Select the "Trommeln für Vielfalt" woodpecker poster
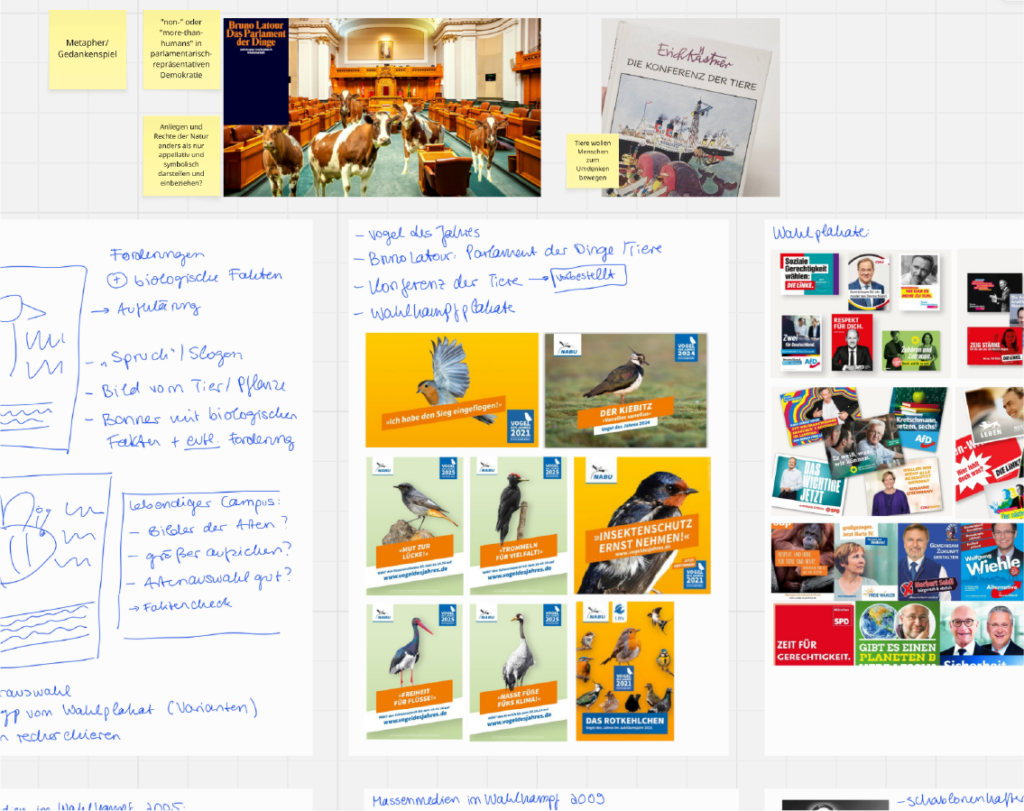 pos(518,525)
